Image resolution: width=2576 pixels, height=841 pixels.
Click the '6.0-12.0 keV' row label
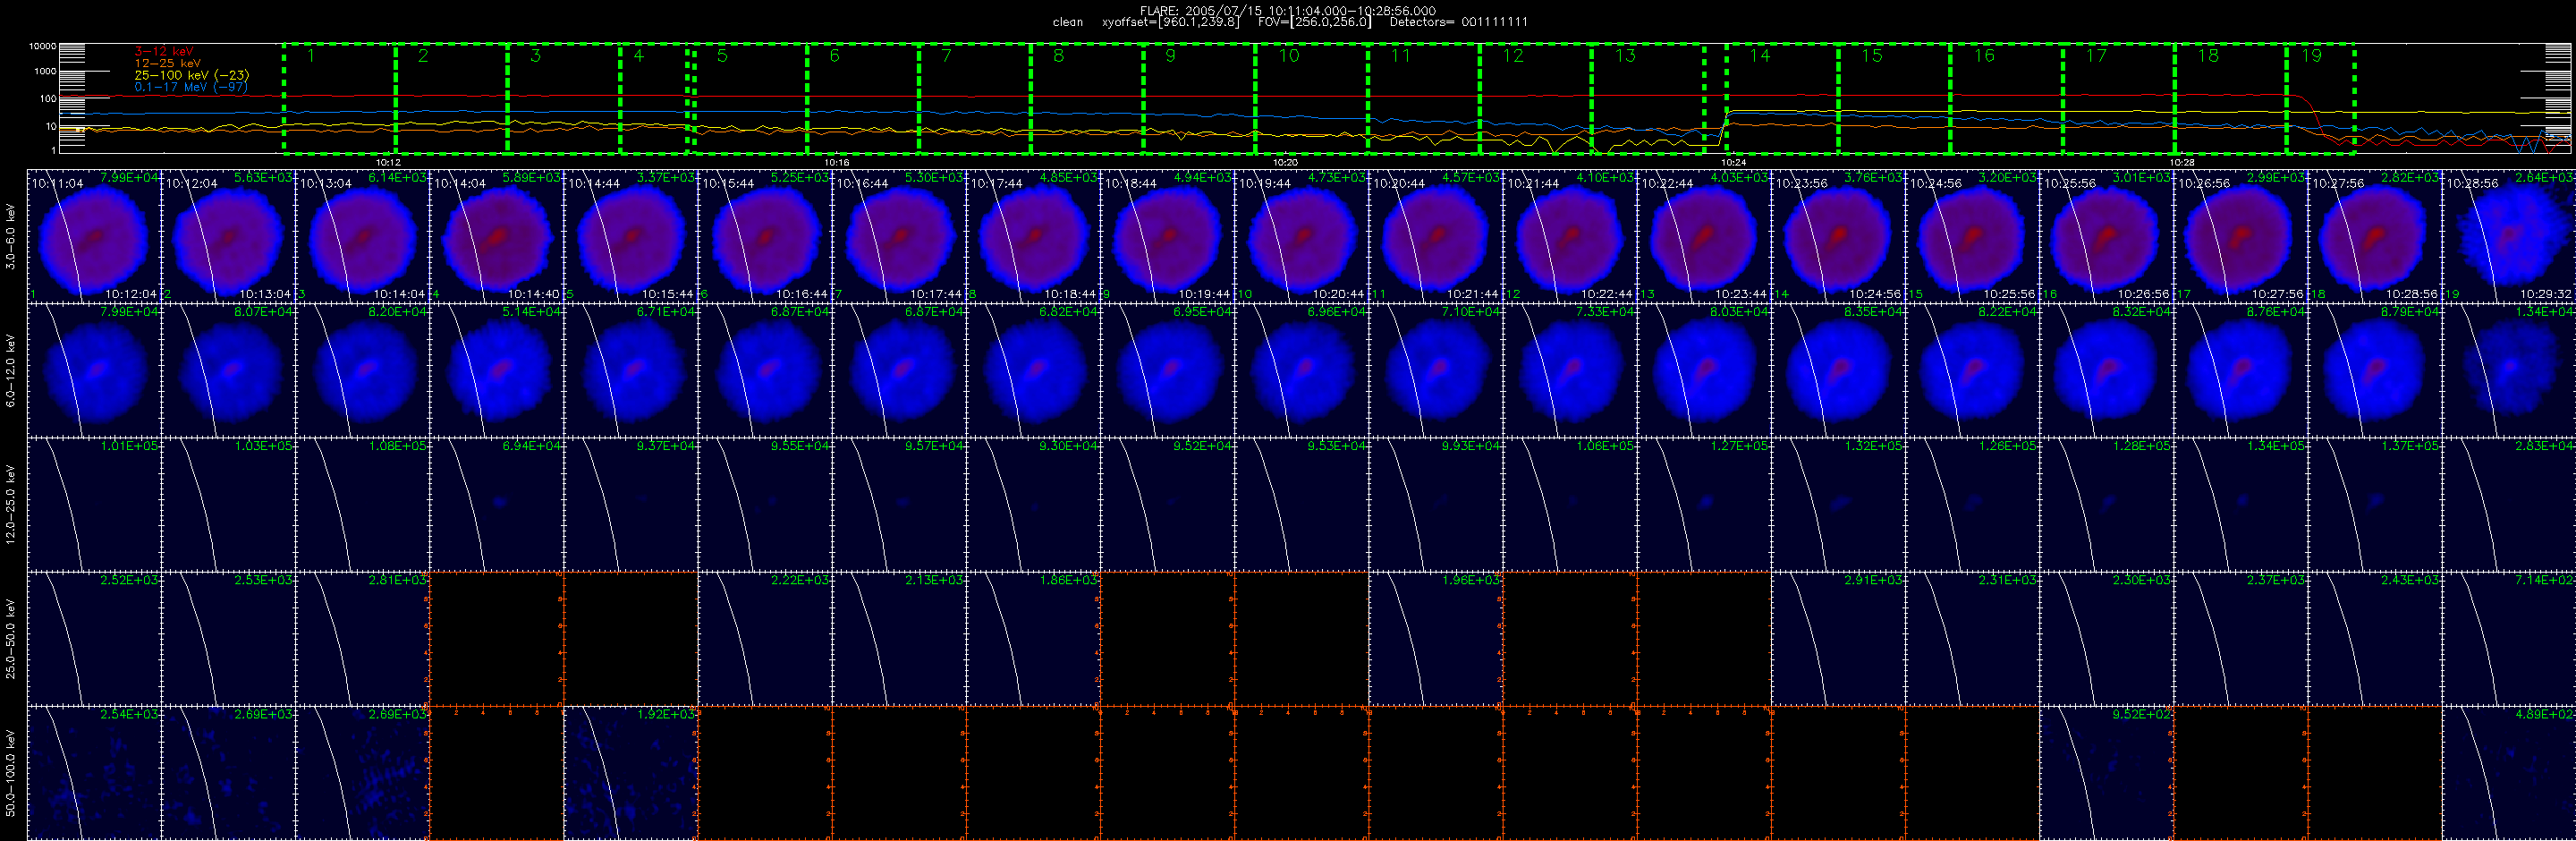click(x=11, y=370)
